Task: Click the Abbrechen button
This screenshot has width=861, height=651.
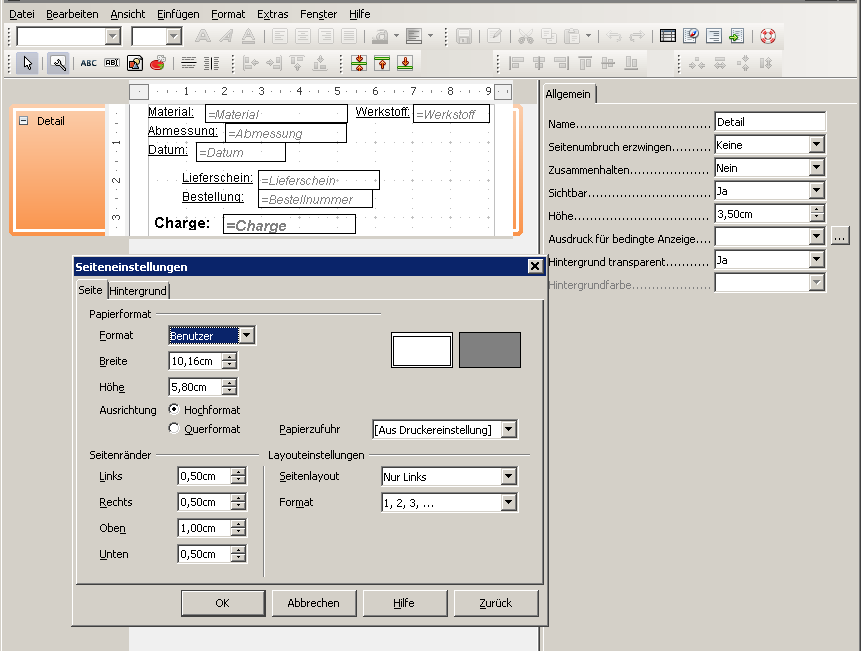Action: point(314,603)
